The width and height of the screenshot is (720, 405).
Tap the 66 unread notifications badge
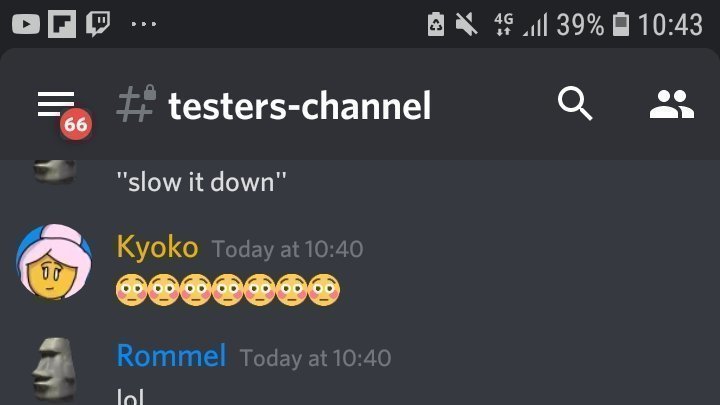[76, 125]
